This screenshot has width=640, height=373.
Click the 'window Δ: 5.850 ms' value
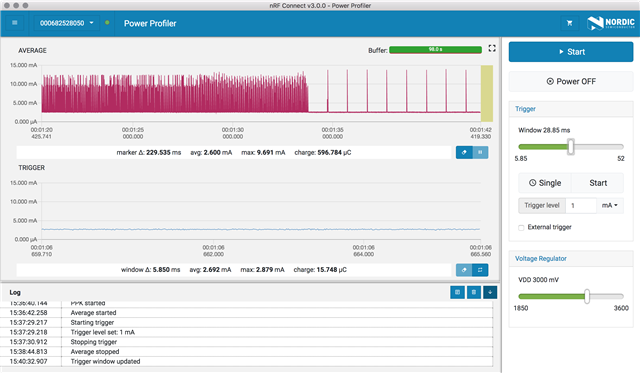[x=150, y=270]
